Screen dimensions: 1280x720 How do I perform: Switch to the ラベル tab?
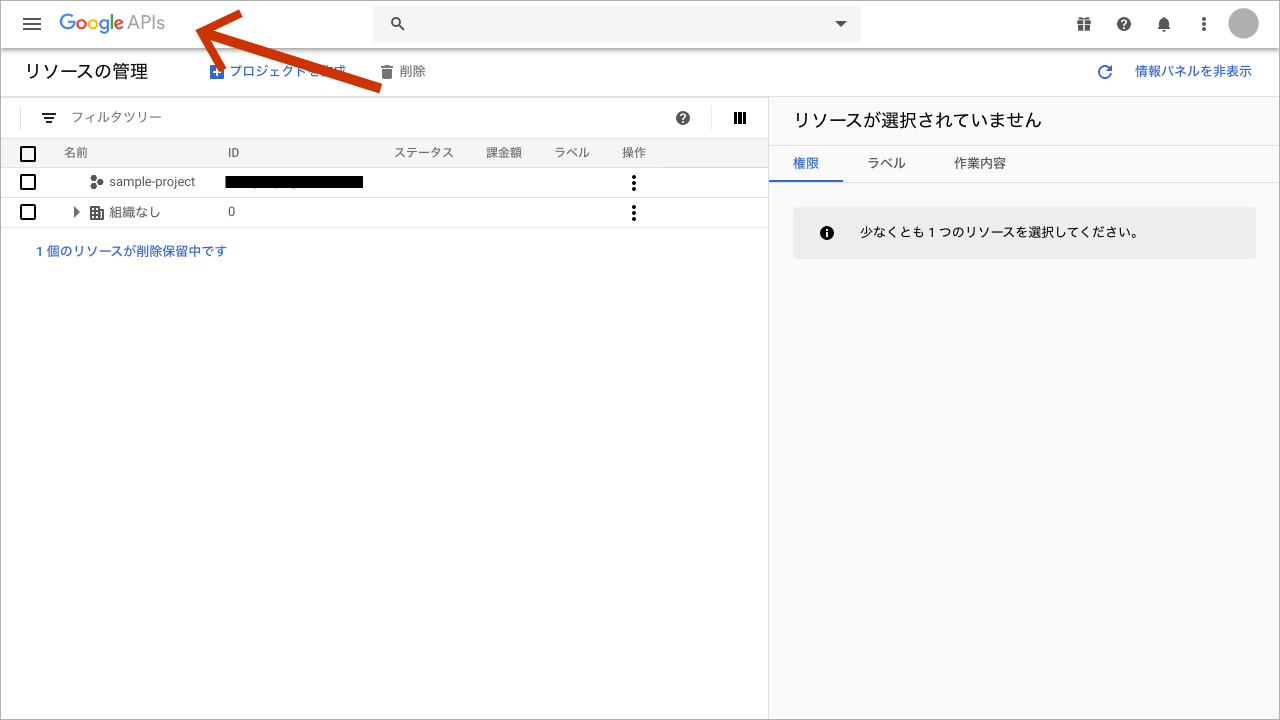point(886,162)
